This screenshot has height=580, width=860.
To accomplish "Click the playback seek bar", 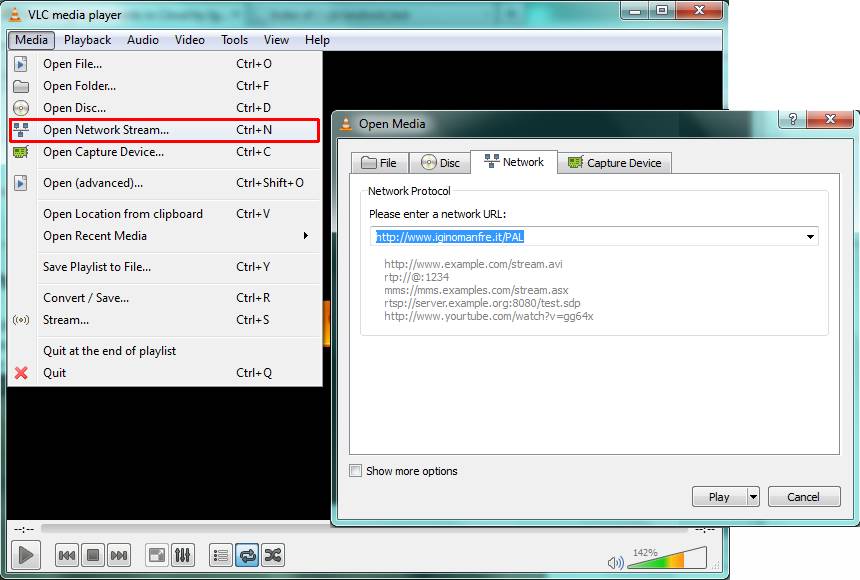I will tap(364, 528).
